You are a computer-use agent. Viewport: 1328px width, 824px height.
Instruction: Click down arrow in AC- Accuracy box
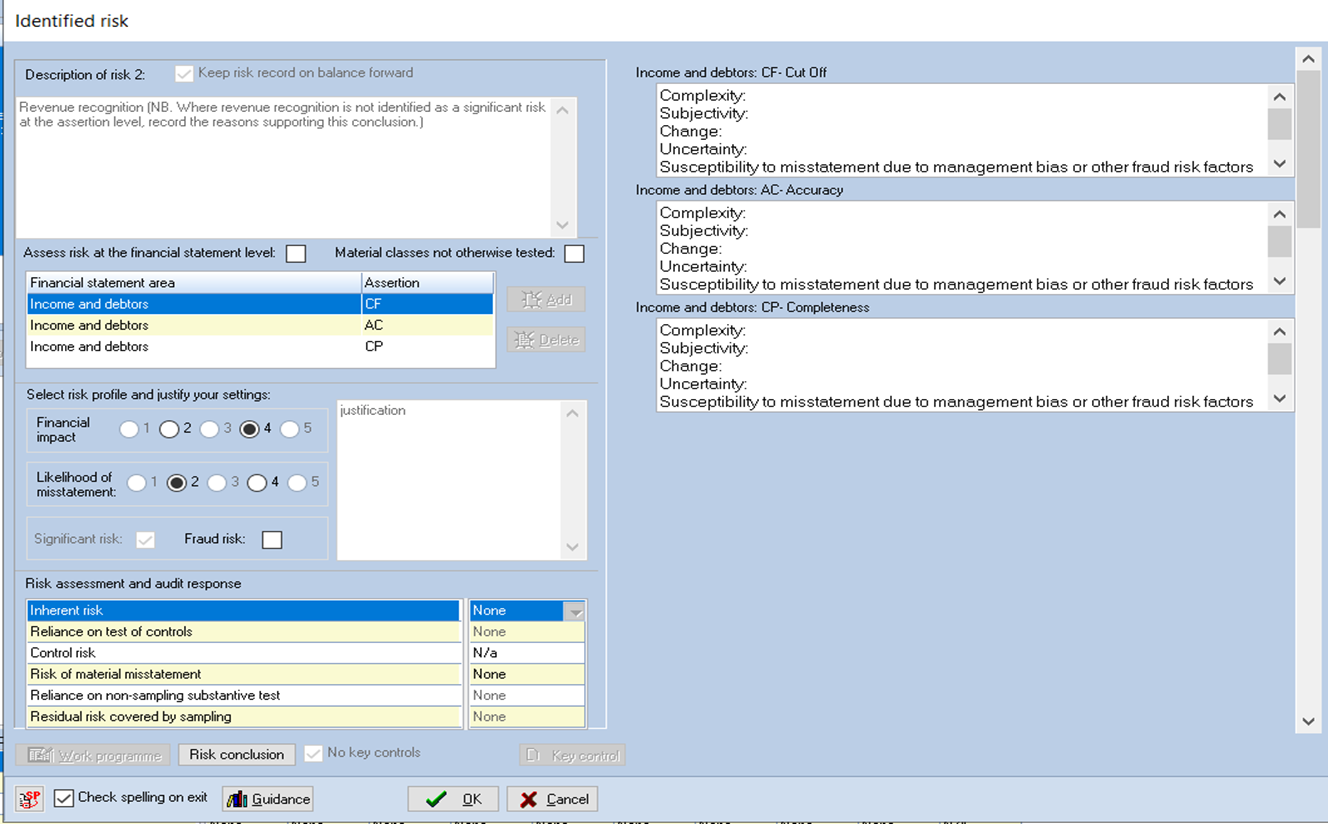click(1280, 282)
